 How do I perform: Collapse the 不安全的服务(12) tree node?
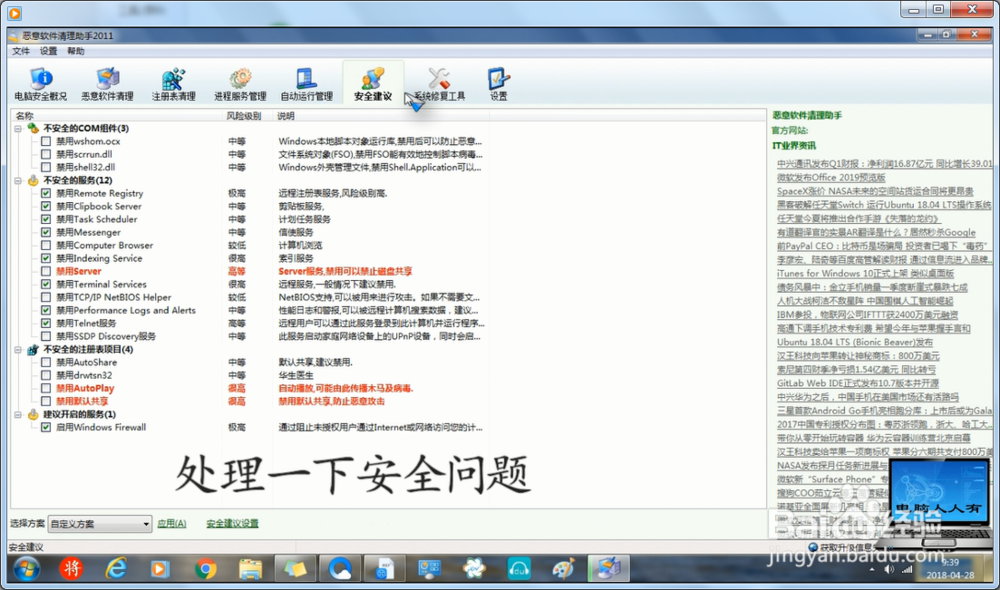click(x=18, y=181)
